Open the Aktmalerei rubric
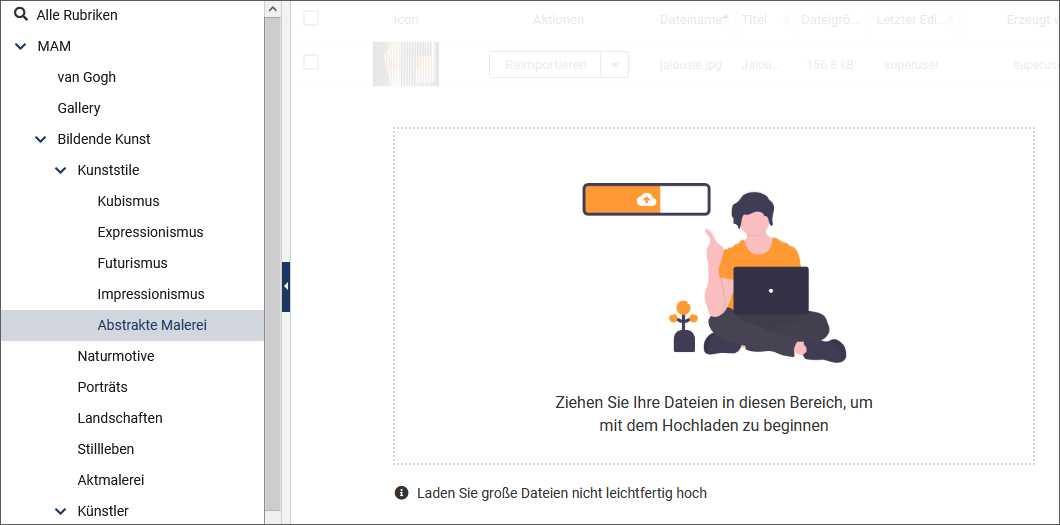This screenshot has width=1060, height=525. (111, 480)
